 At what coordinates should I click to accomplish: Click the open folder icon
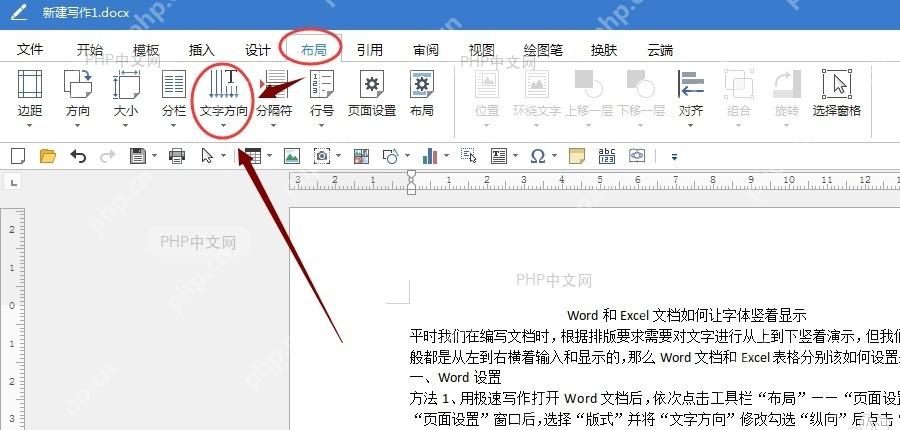48,156
